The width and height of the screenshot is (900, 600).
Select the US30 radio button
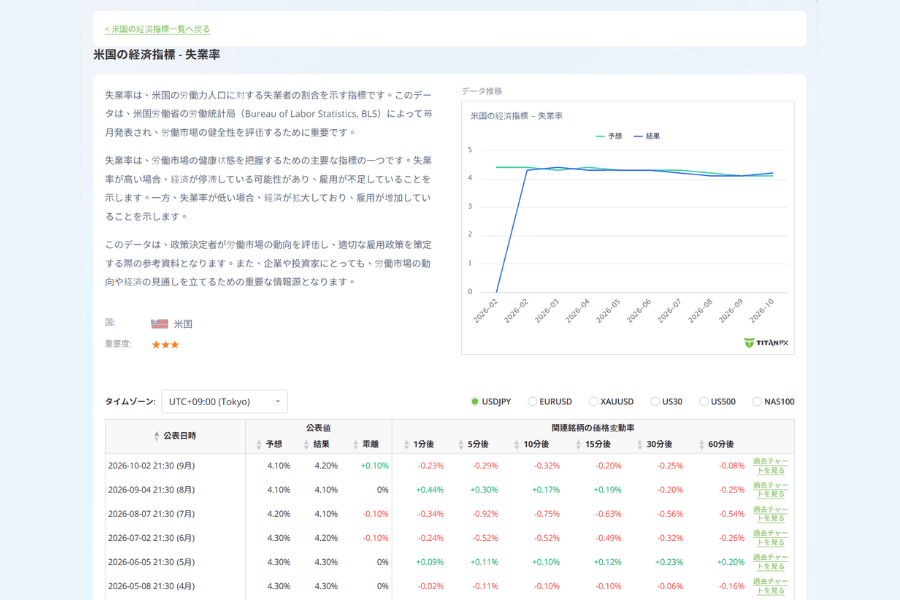655,401
